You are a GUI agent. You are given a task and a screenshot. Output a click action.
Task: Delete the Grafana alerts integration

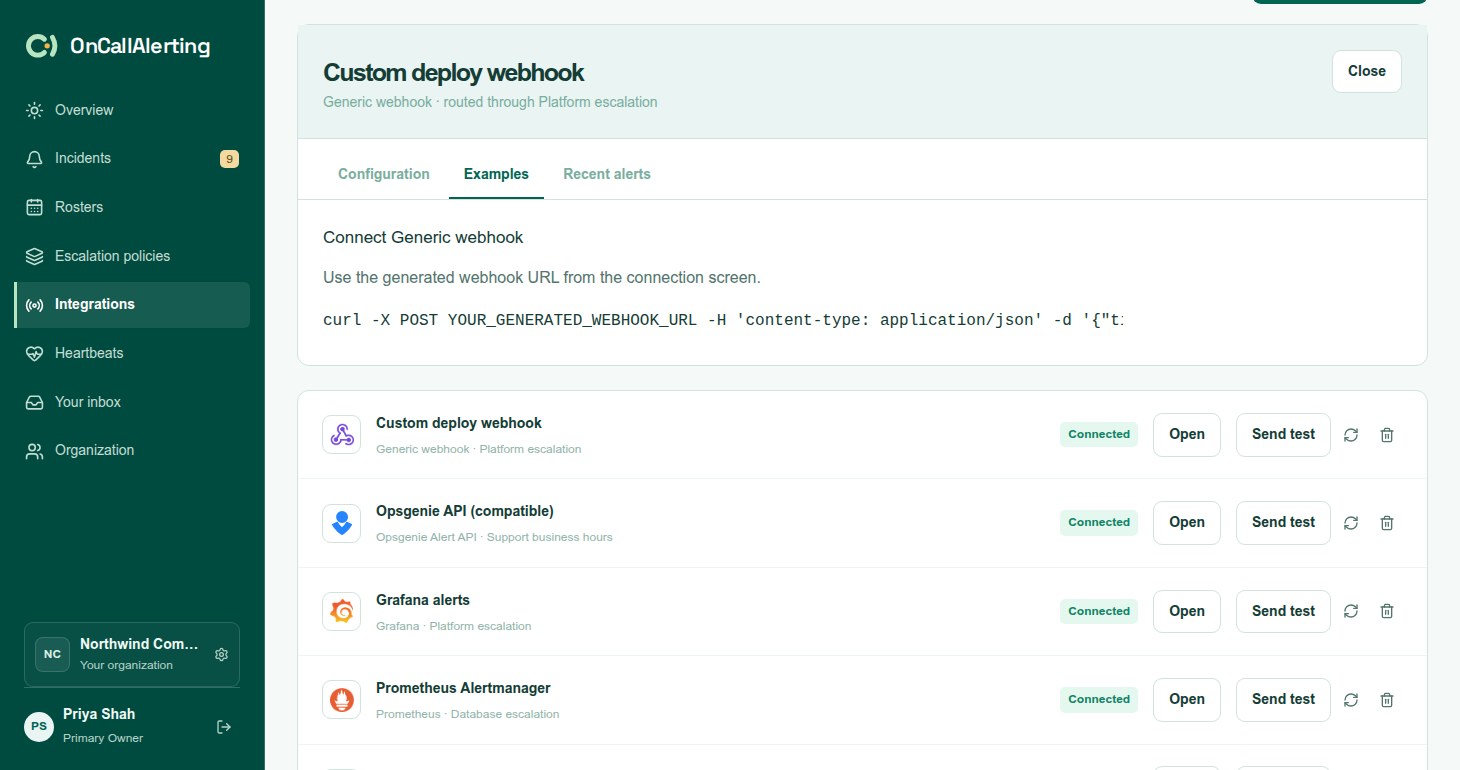pyautogui.click(x=1387, y=611)
